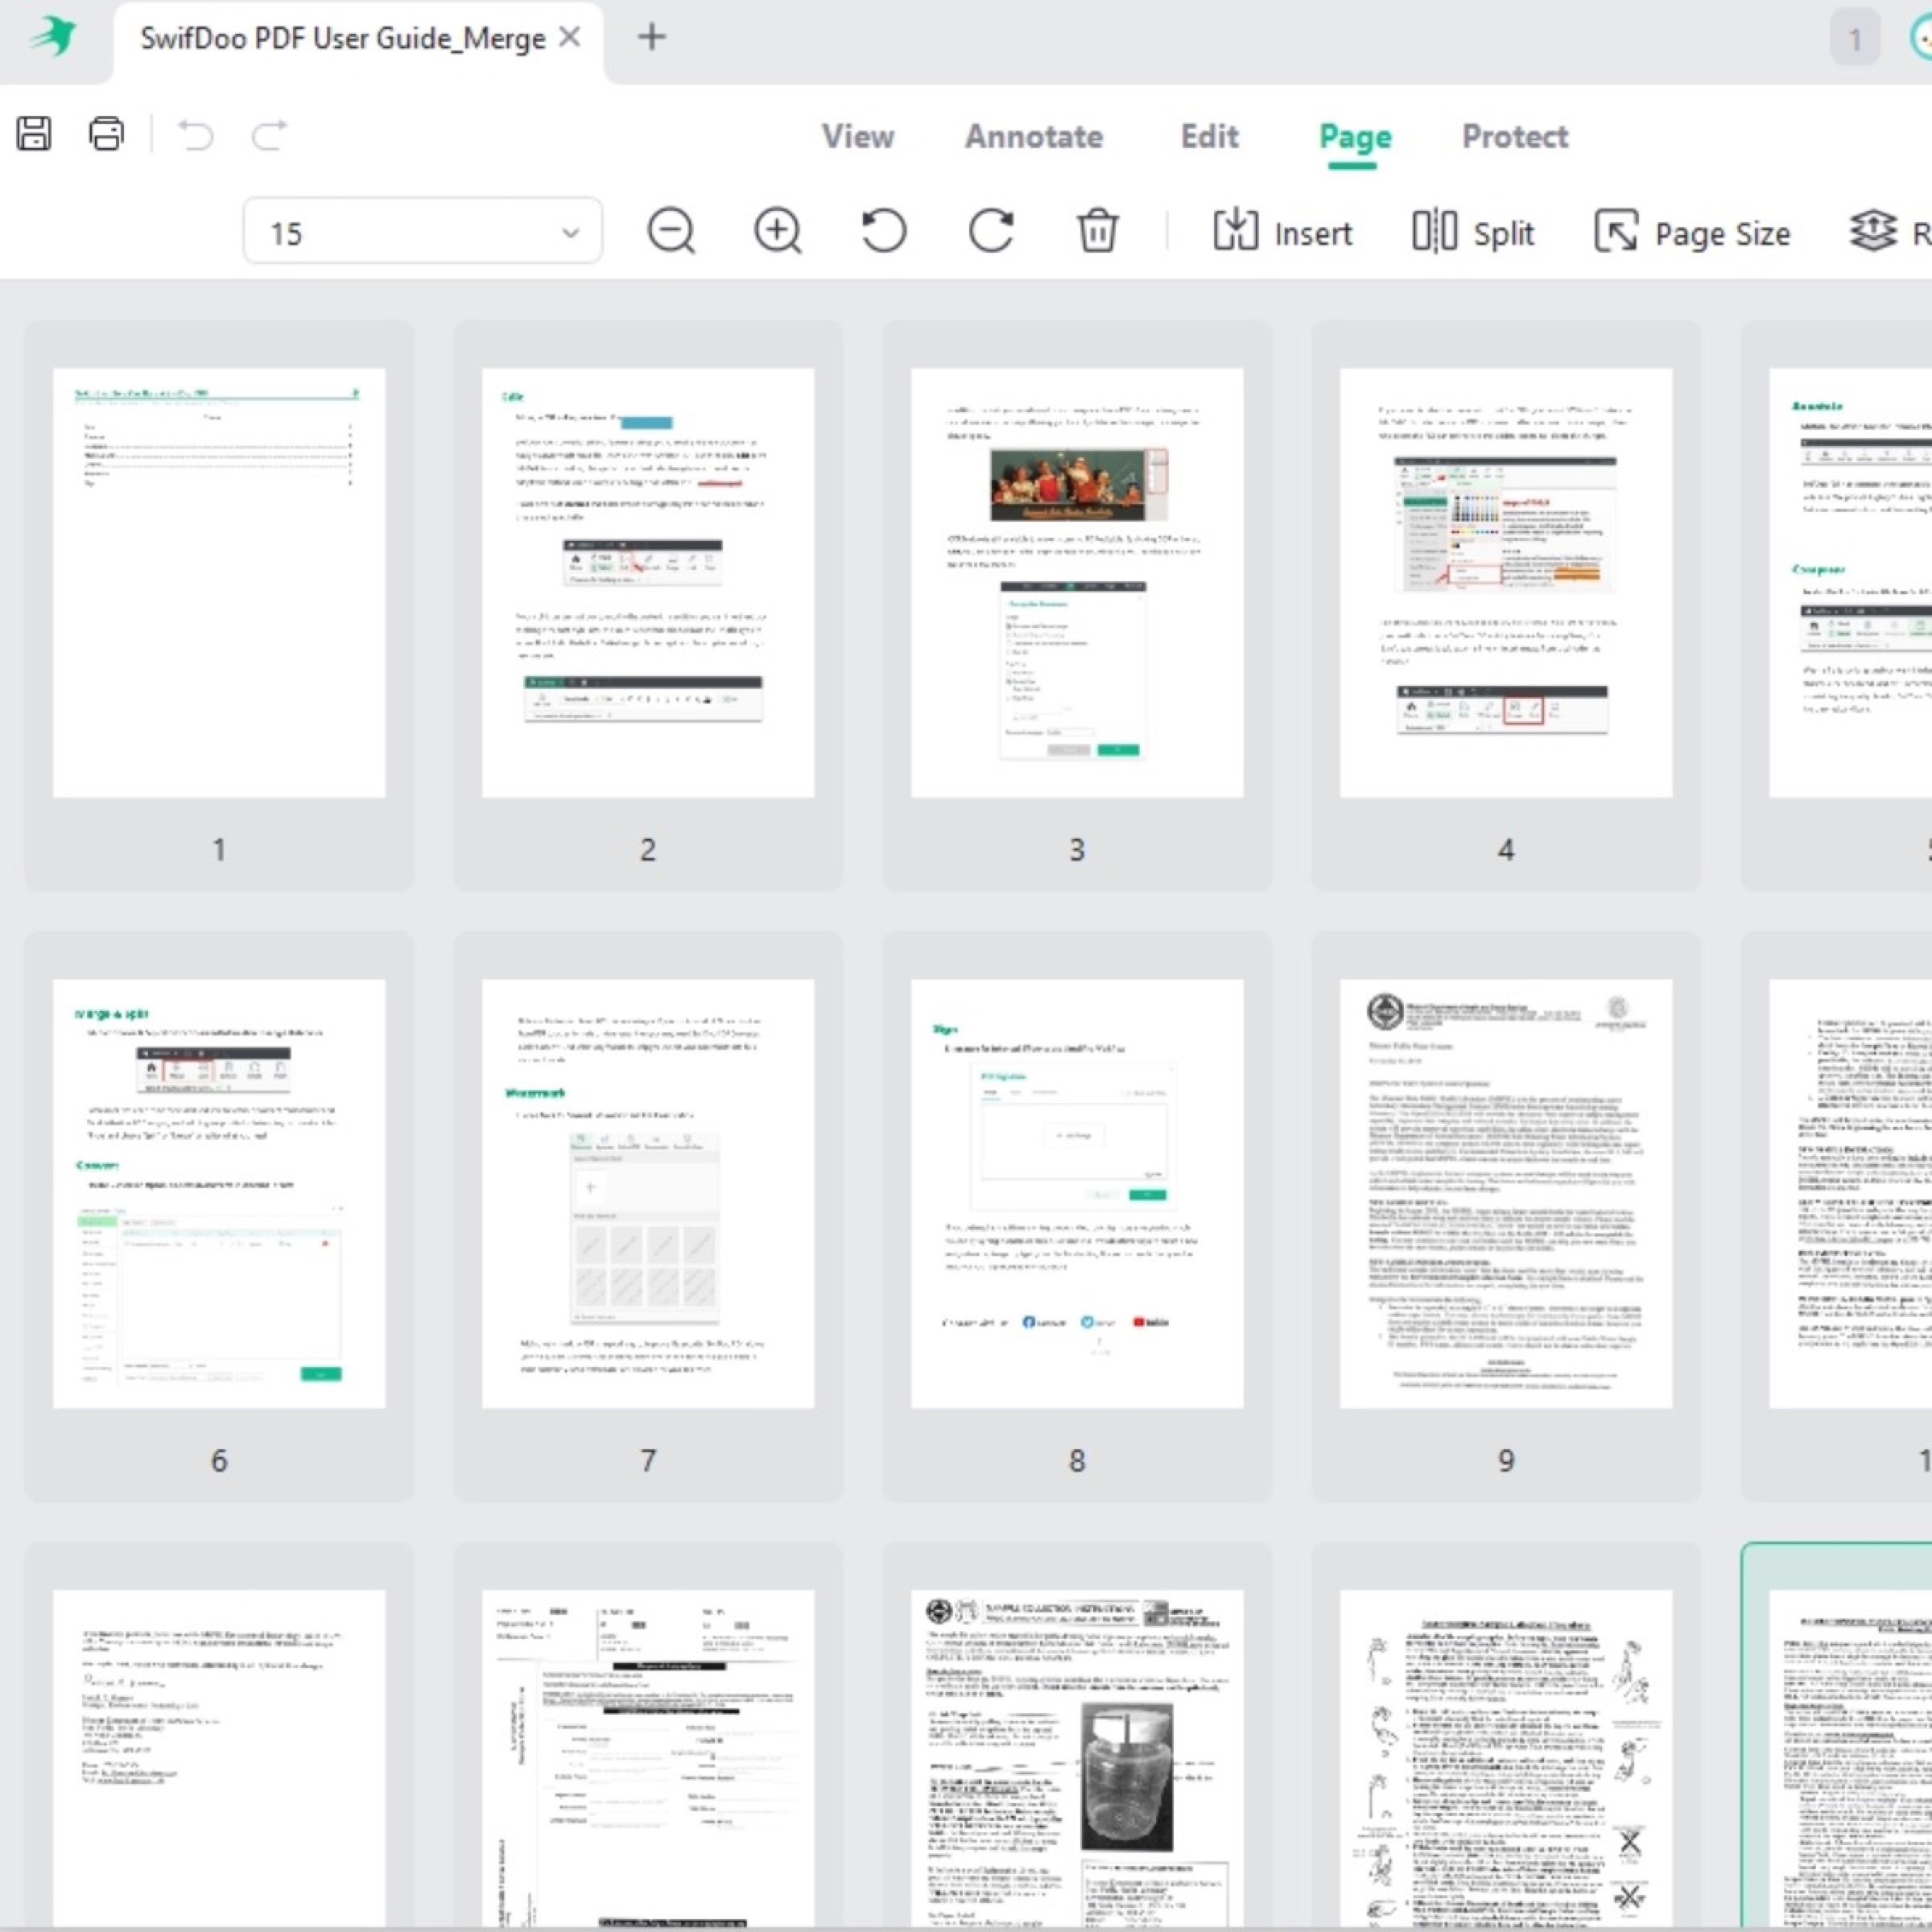
Task: Open the View tab
Action: (858, 137)
